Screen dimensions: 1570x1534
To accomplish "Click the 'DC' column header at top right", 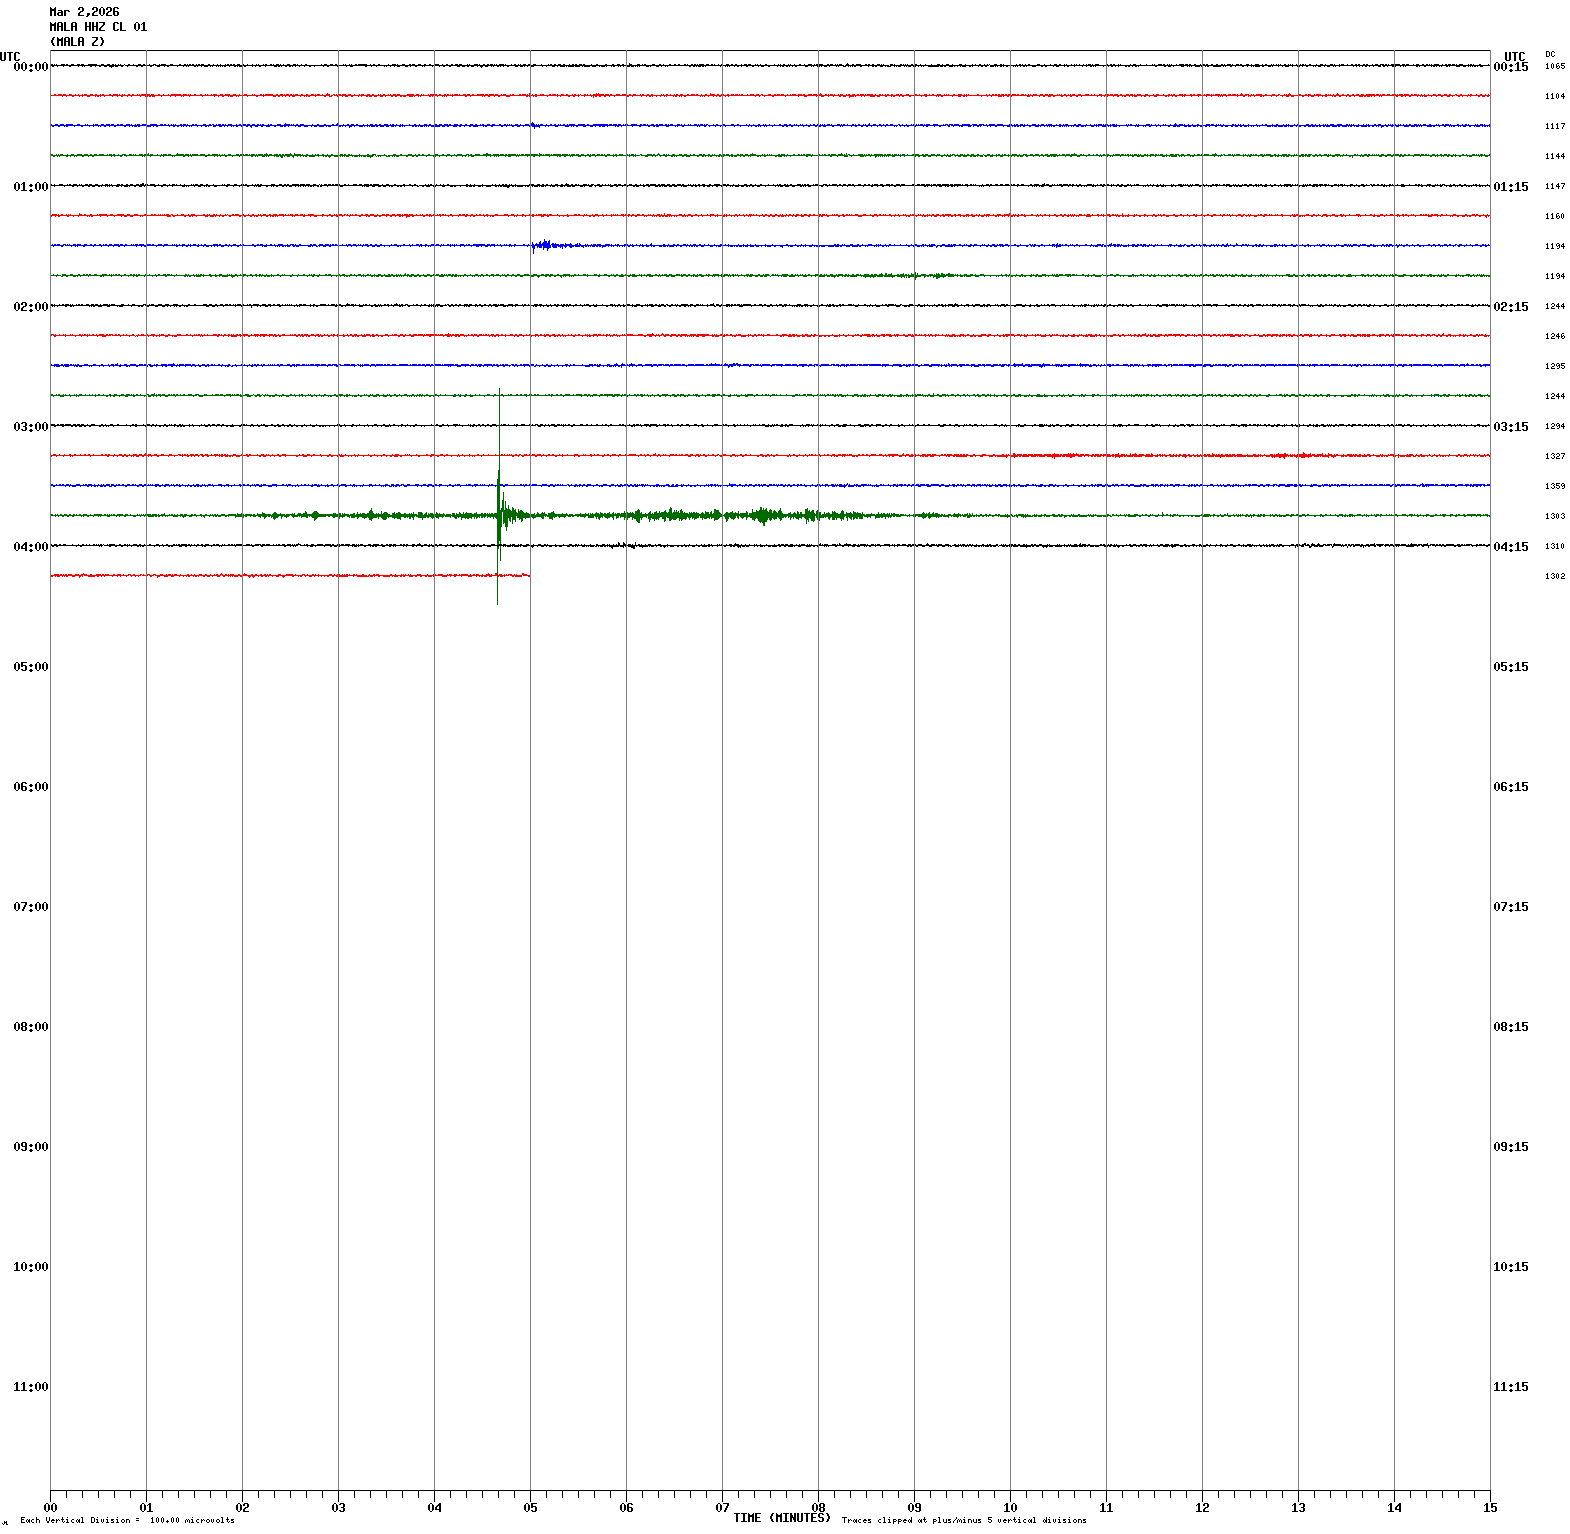I will click(1550, 54).
